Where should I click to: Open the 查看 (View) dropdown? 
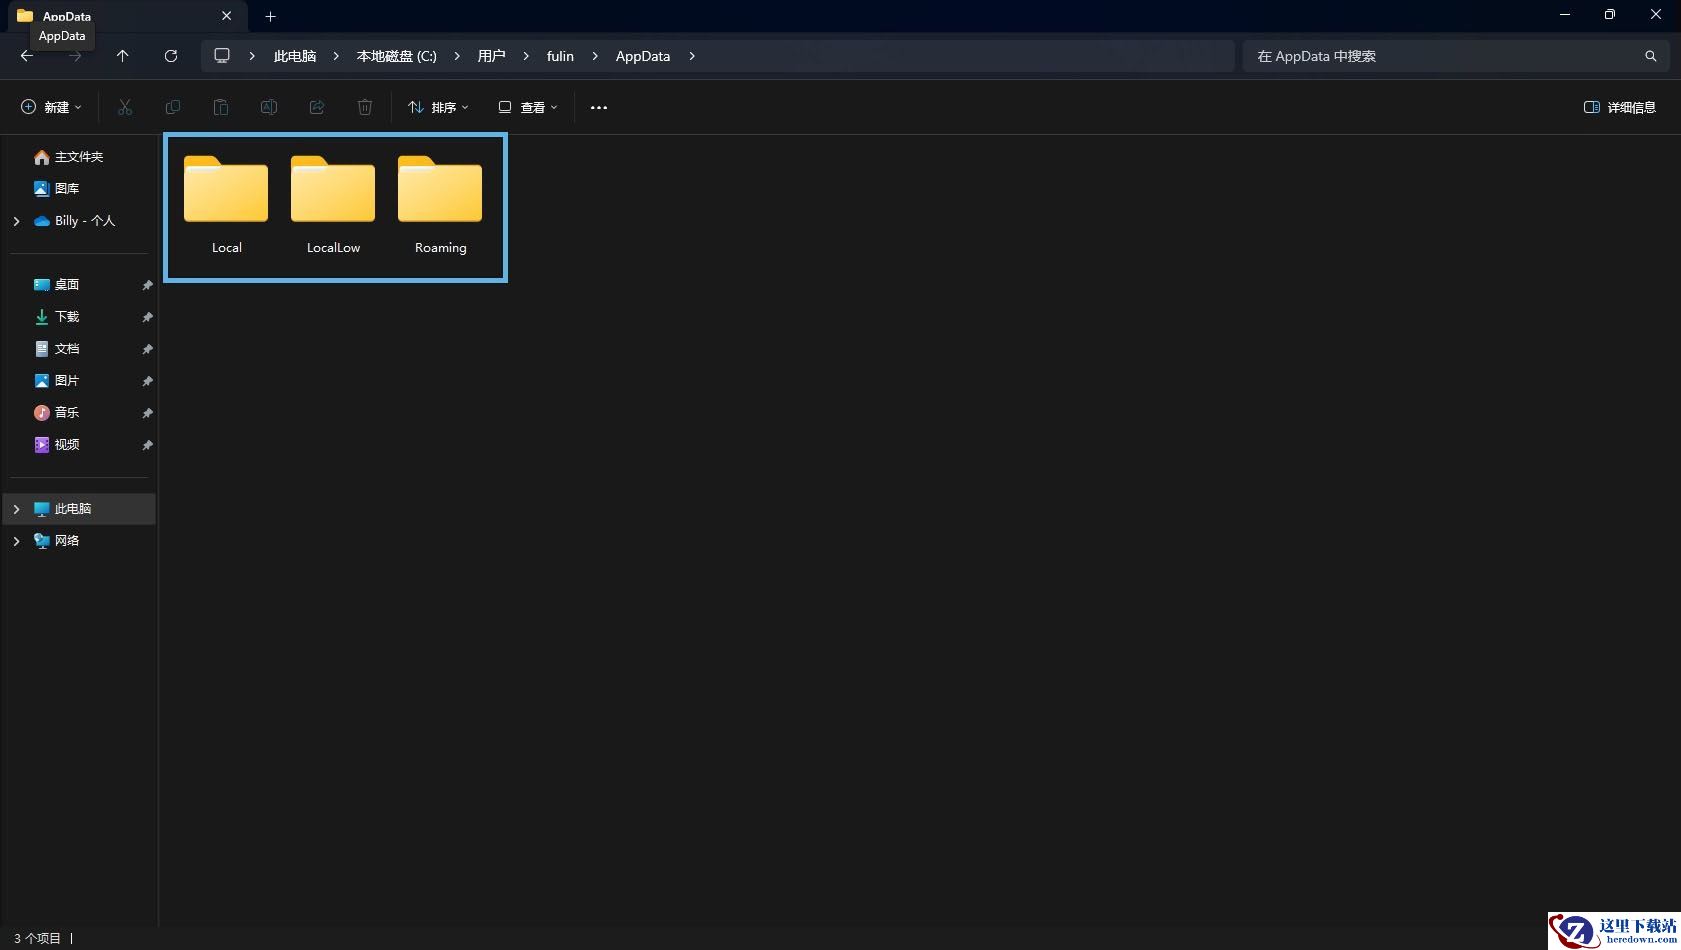[x=528, y=107]
